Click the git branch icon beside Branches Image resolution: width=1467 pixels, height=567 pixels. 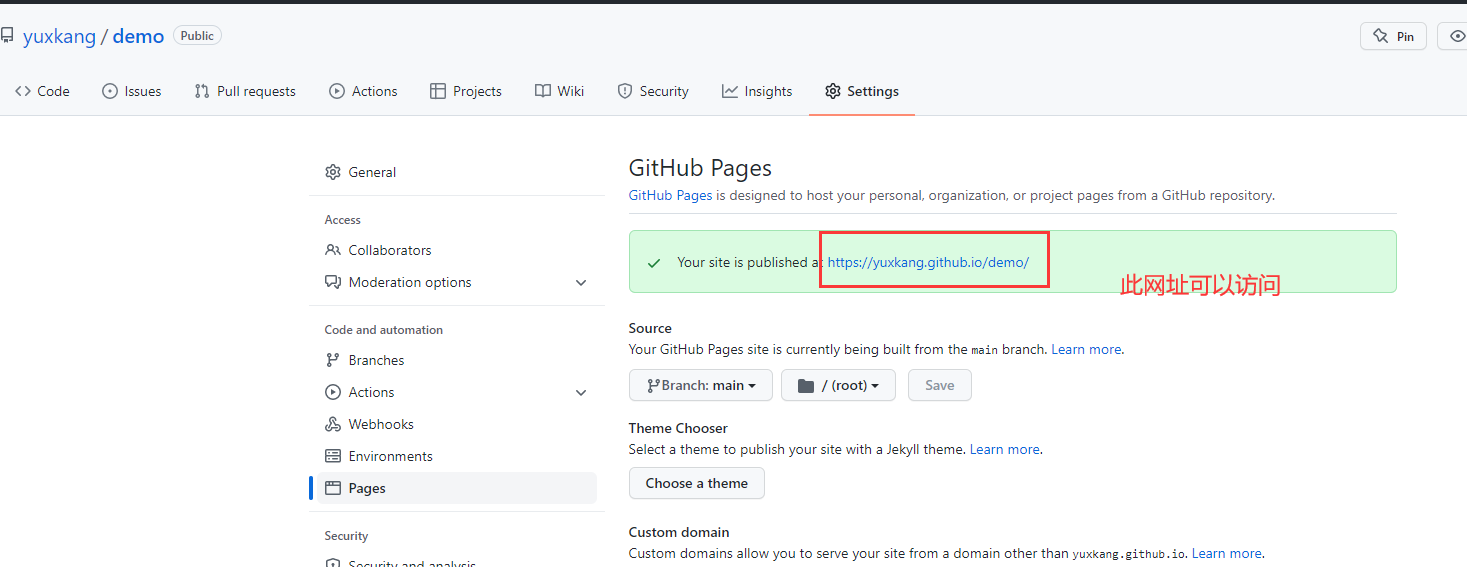click(333, 360)
